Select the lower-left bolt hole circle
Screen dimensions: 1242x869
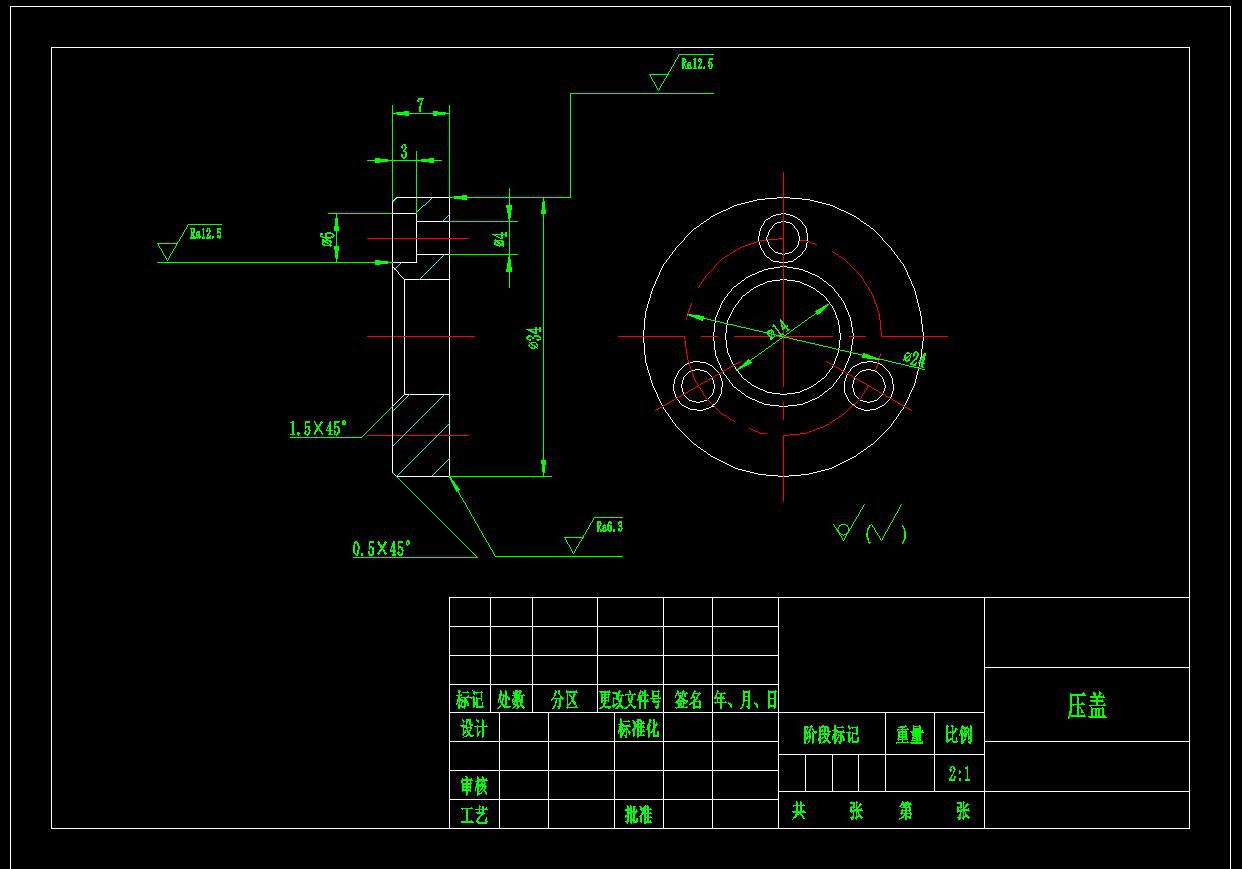click(698, 385)
